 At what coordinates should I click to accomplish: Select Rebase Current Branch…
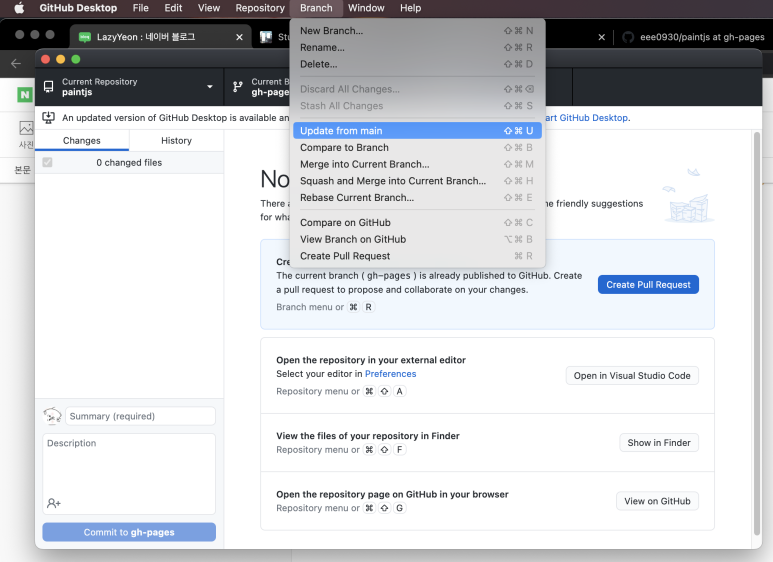pos(417,198)
